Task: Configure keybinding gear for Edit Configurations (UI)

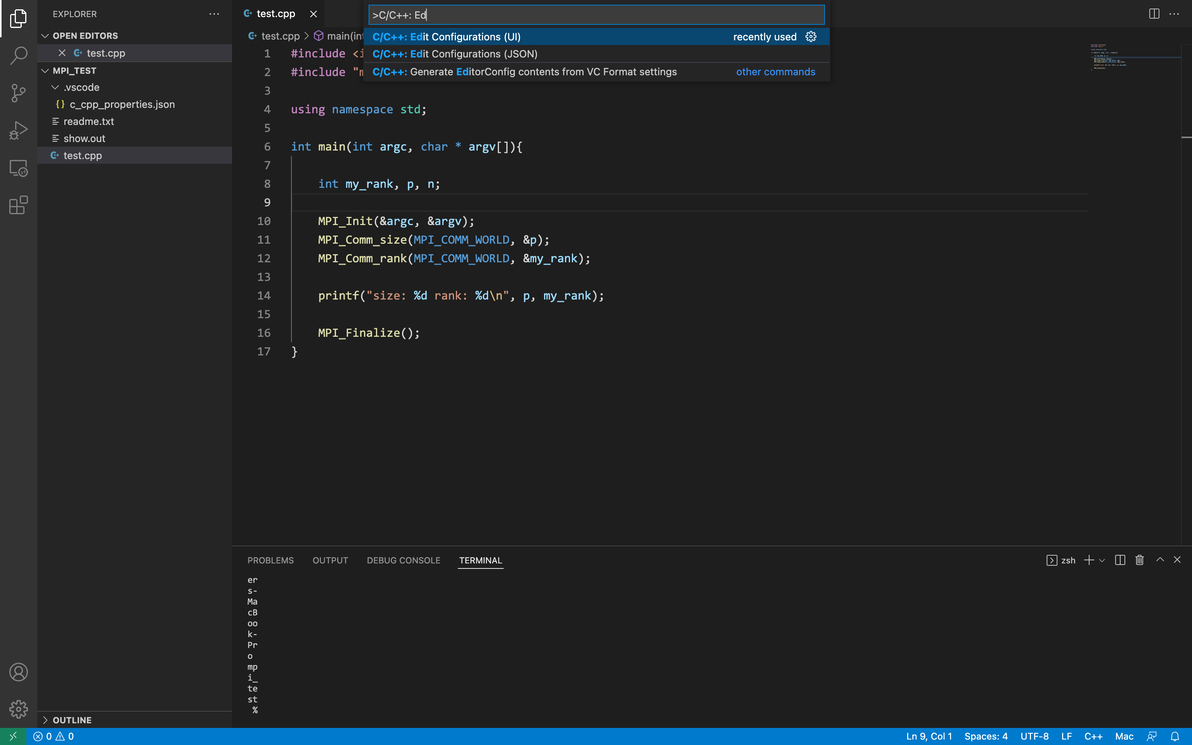Action: point(811,36)
